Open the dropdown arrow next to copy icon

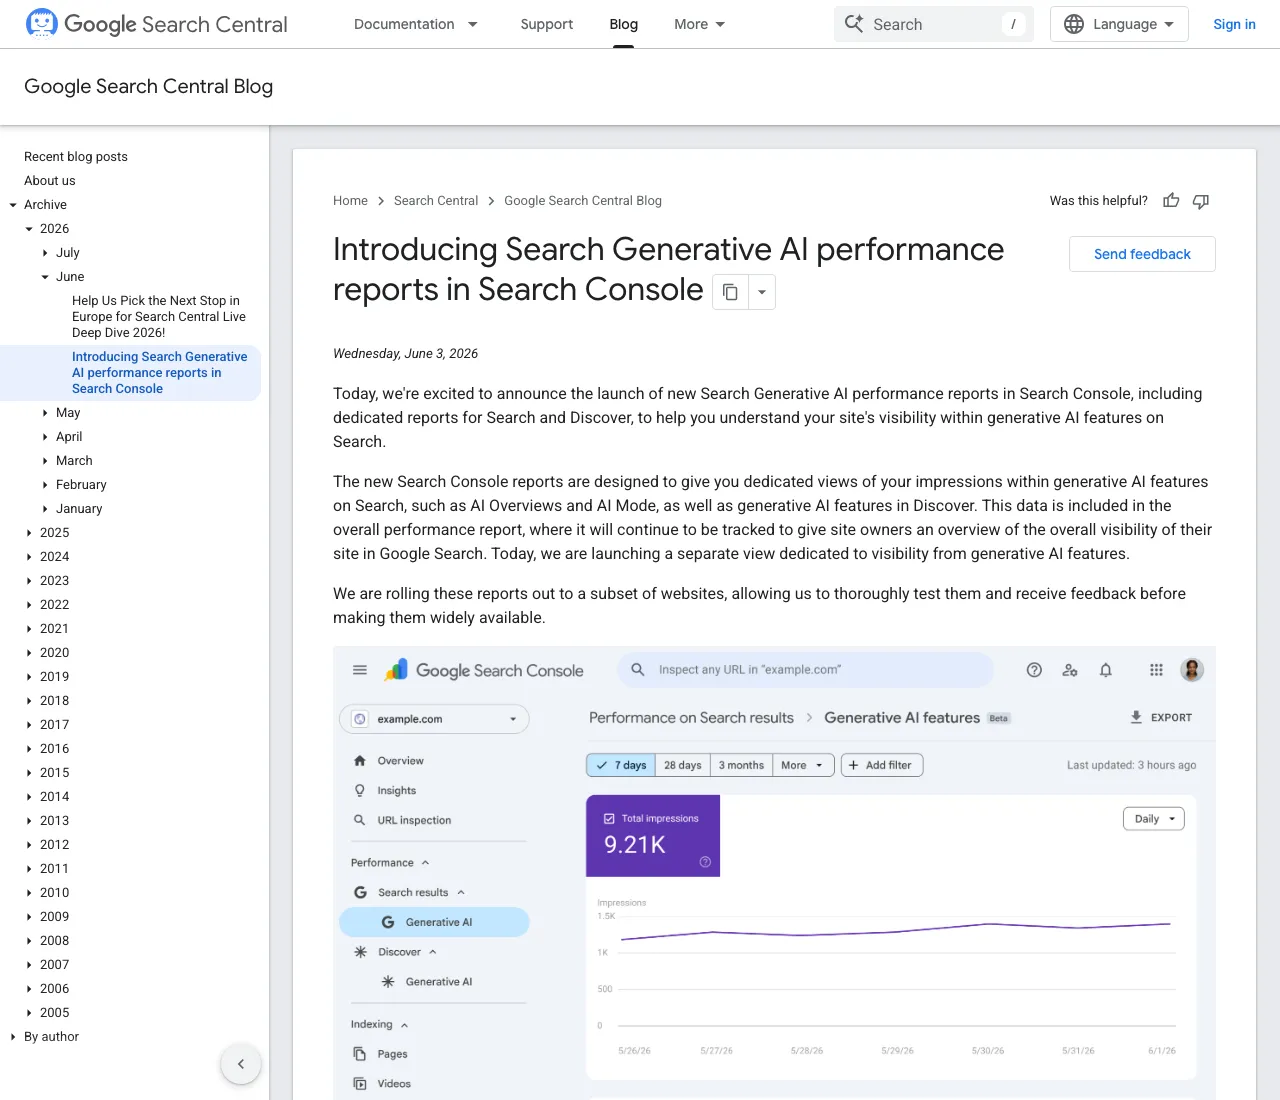[x=762, y=292]
